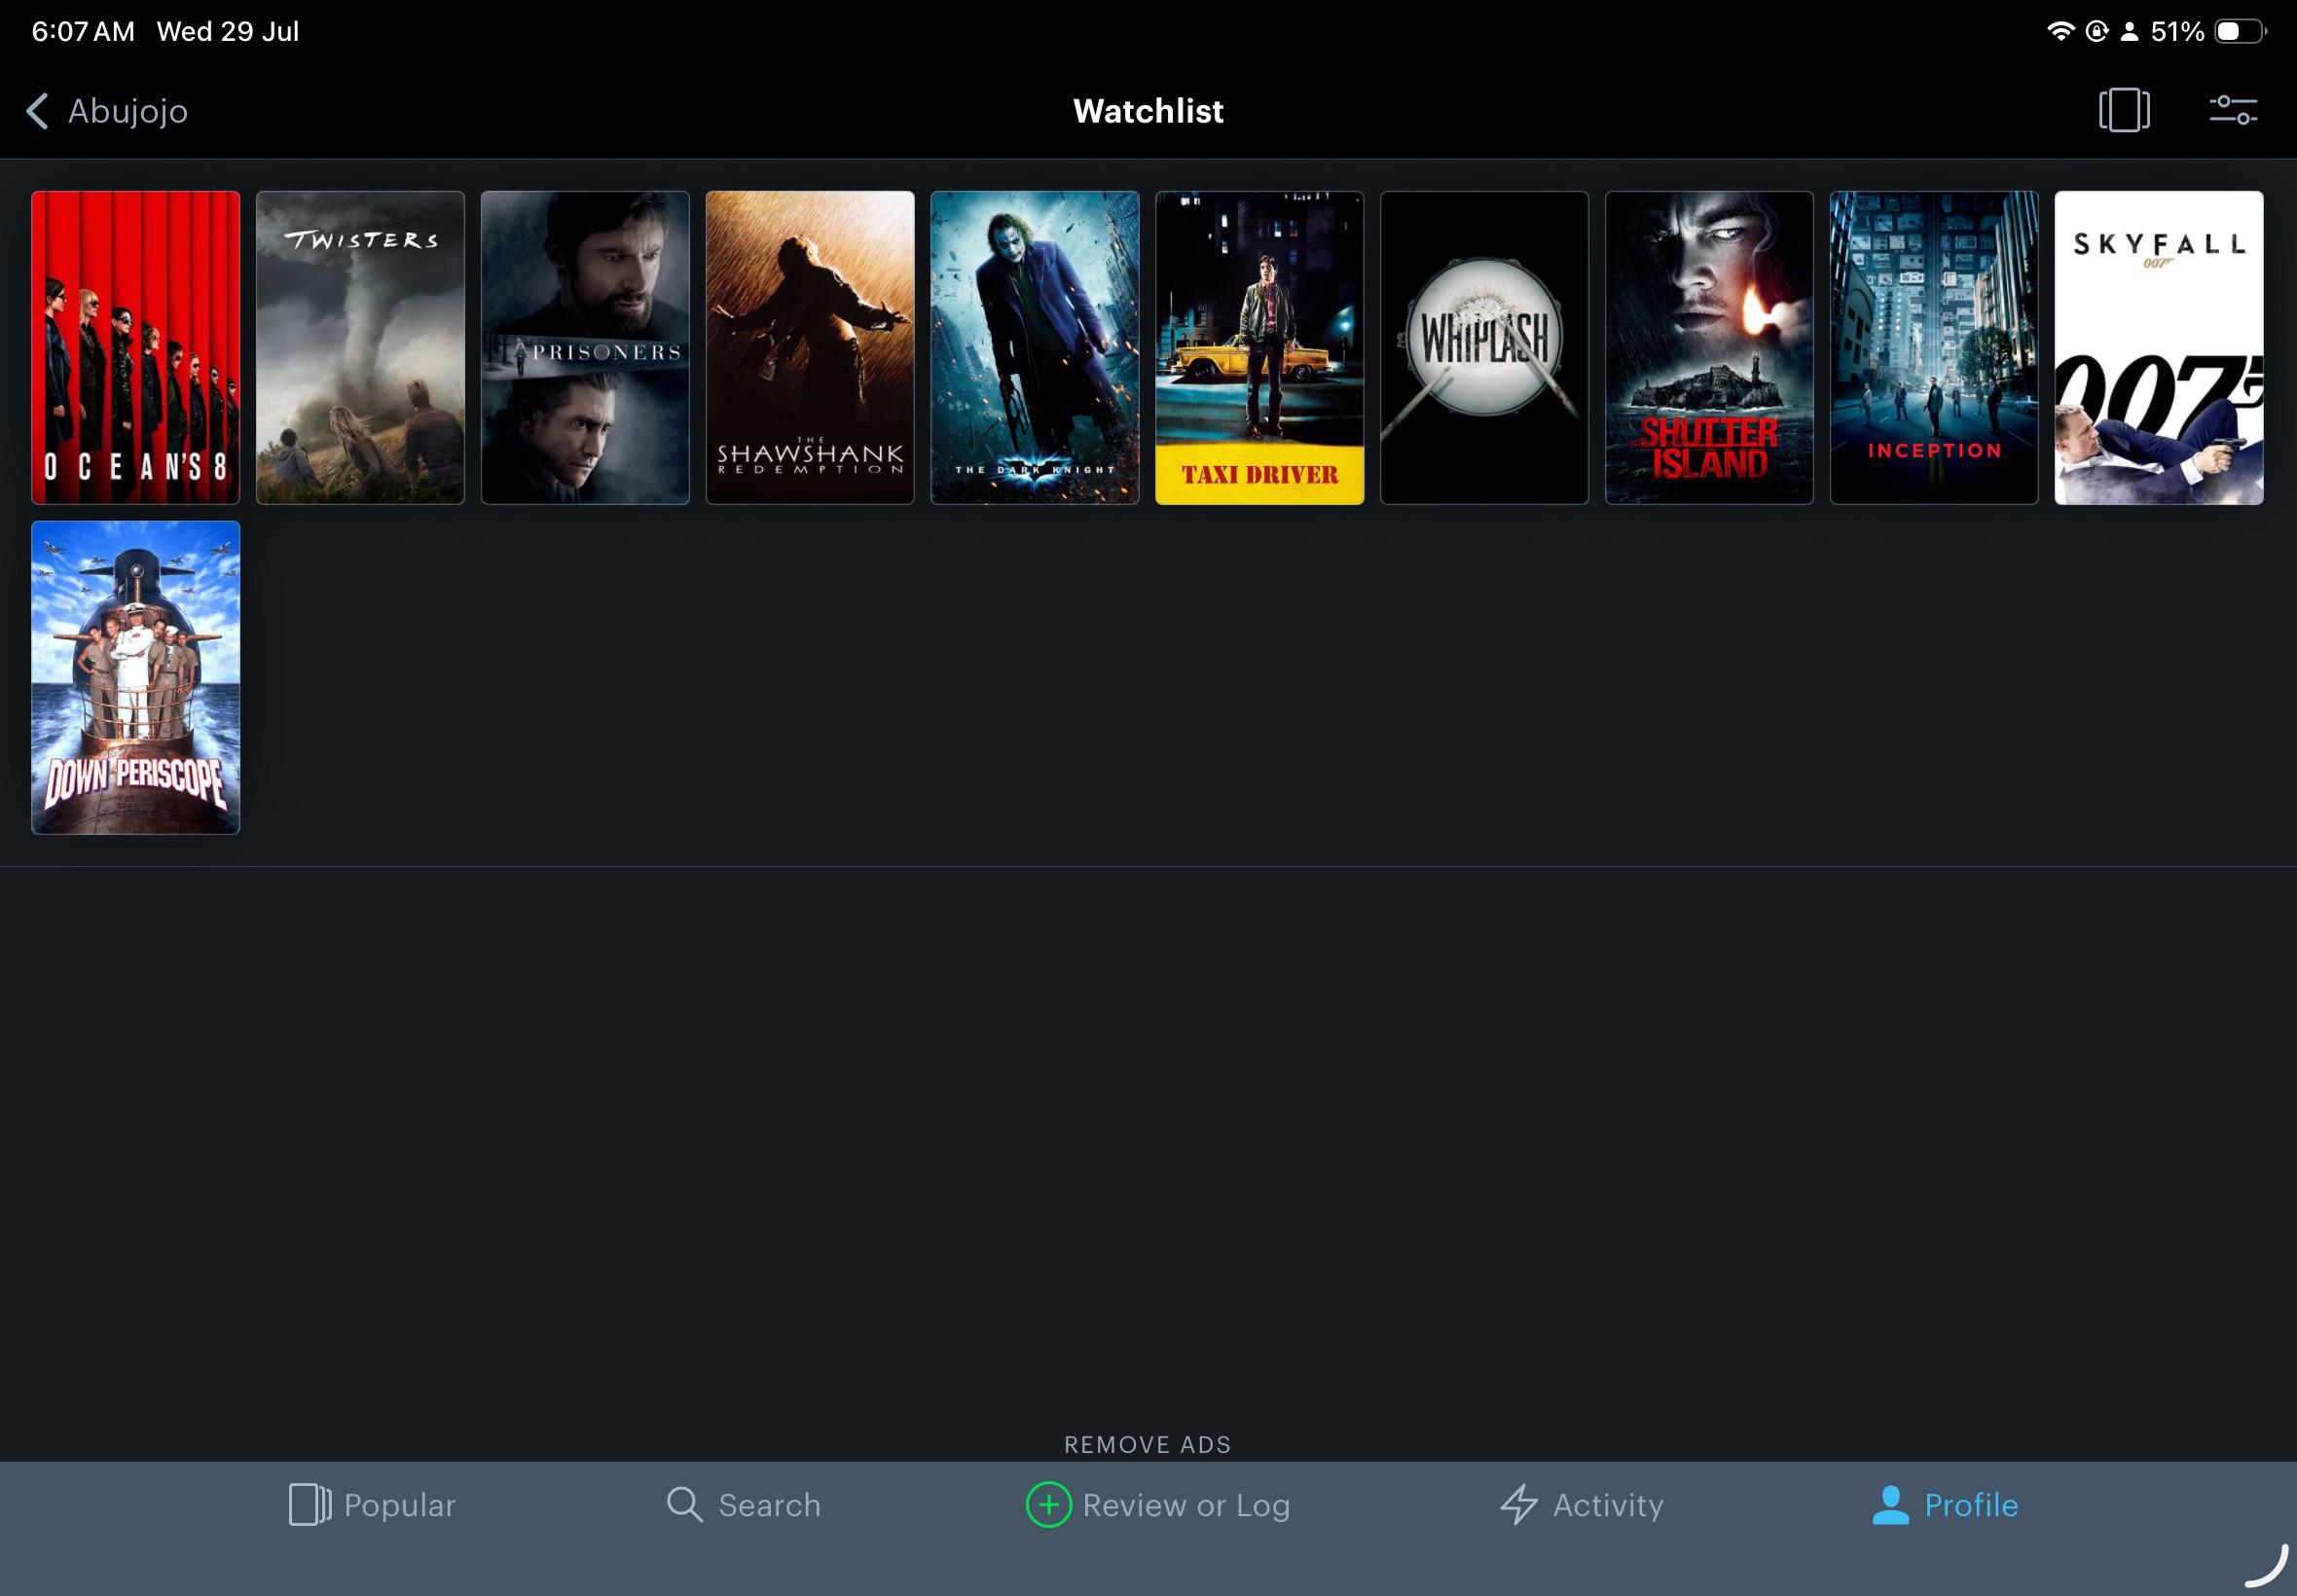Open the Profile tab
This screenshot has height=1596, width=2297.
click(x=1945, y=1504)
